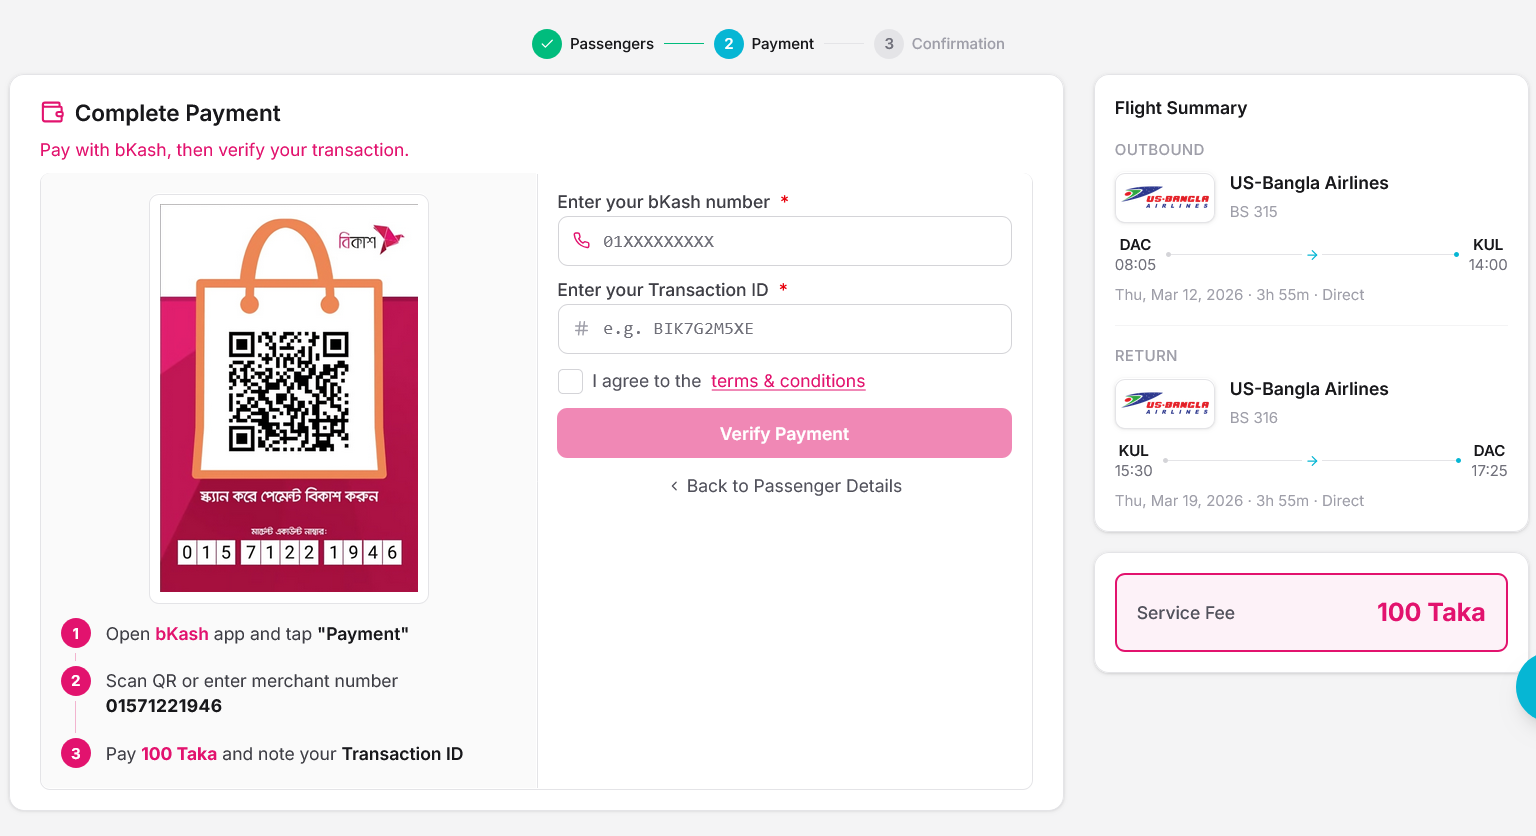Click step 1 circle next to Open bKash instruction
The image size is (1536, 836).
76,633
